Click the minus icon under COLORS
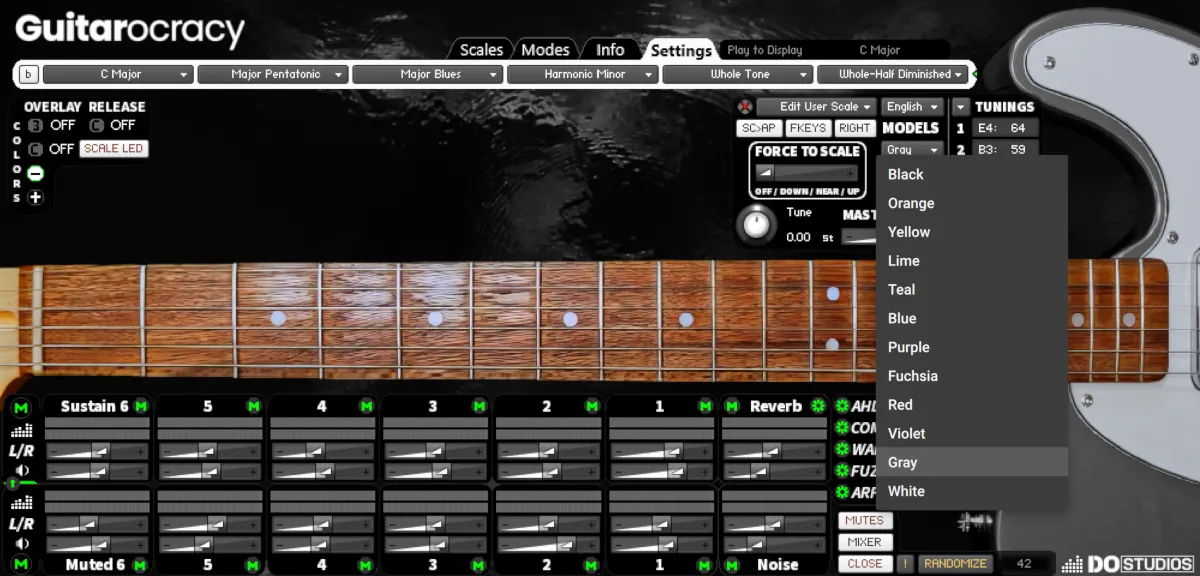The height and width of the screenshot is (576, 1200). (35, 173)
